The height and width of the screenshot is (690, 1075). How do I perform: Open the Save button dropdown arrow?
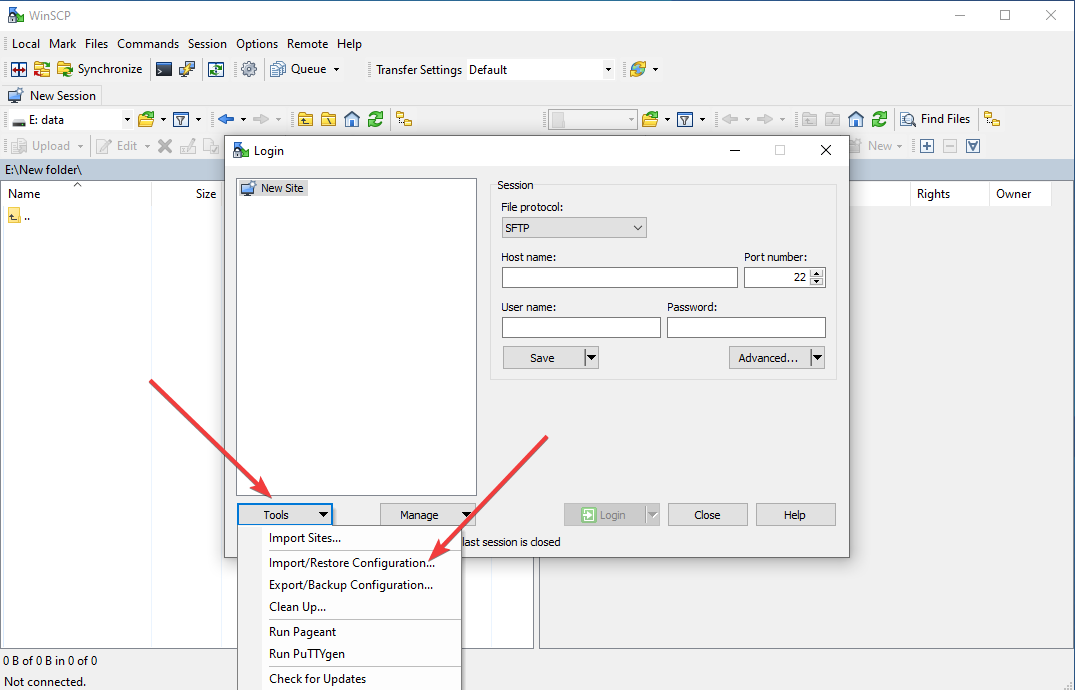pos(590,358)
